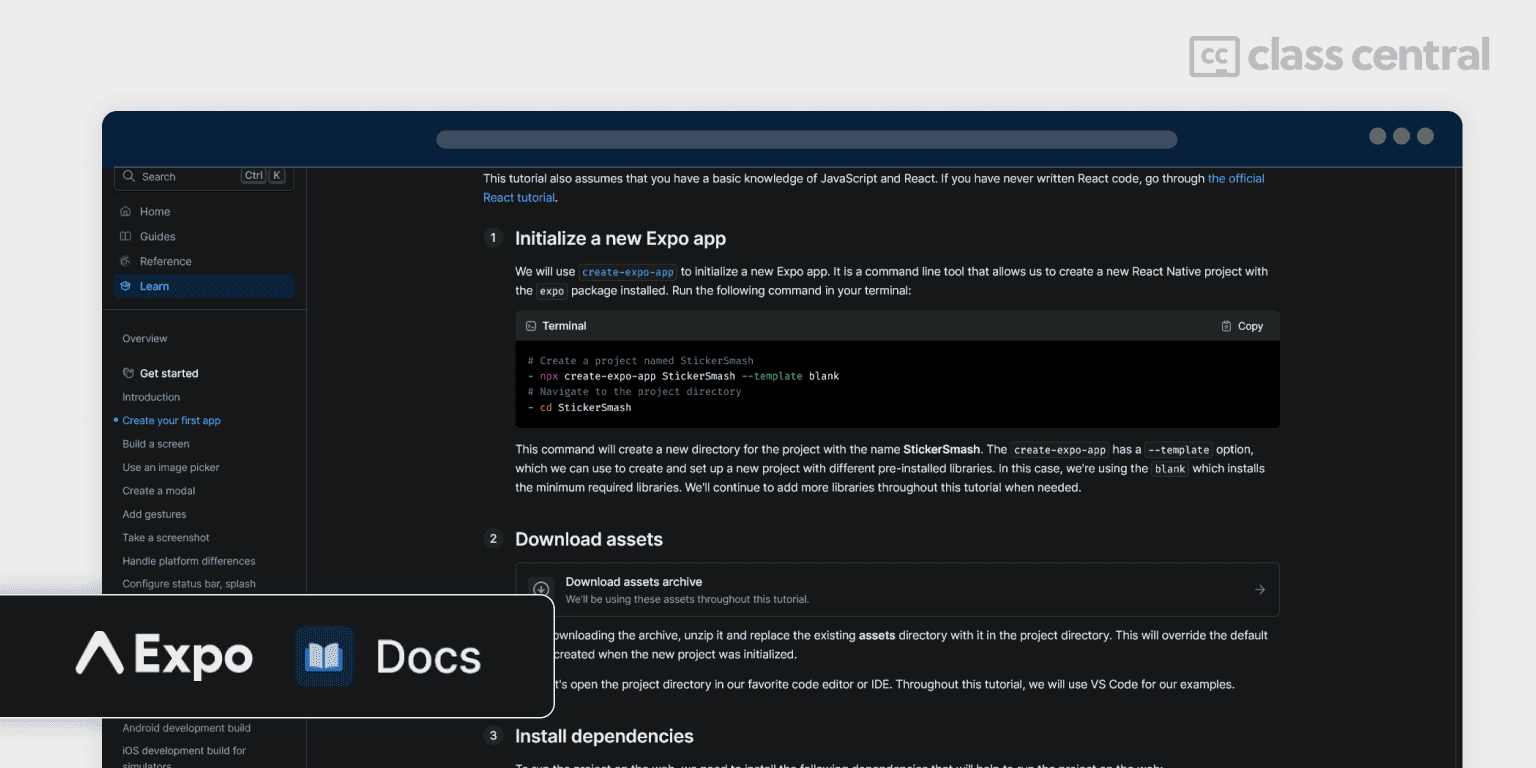Screen dimensions: 1536x768
Task: Click the browser address bar
Action: 807,139
